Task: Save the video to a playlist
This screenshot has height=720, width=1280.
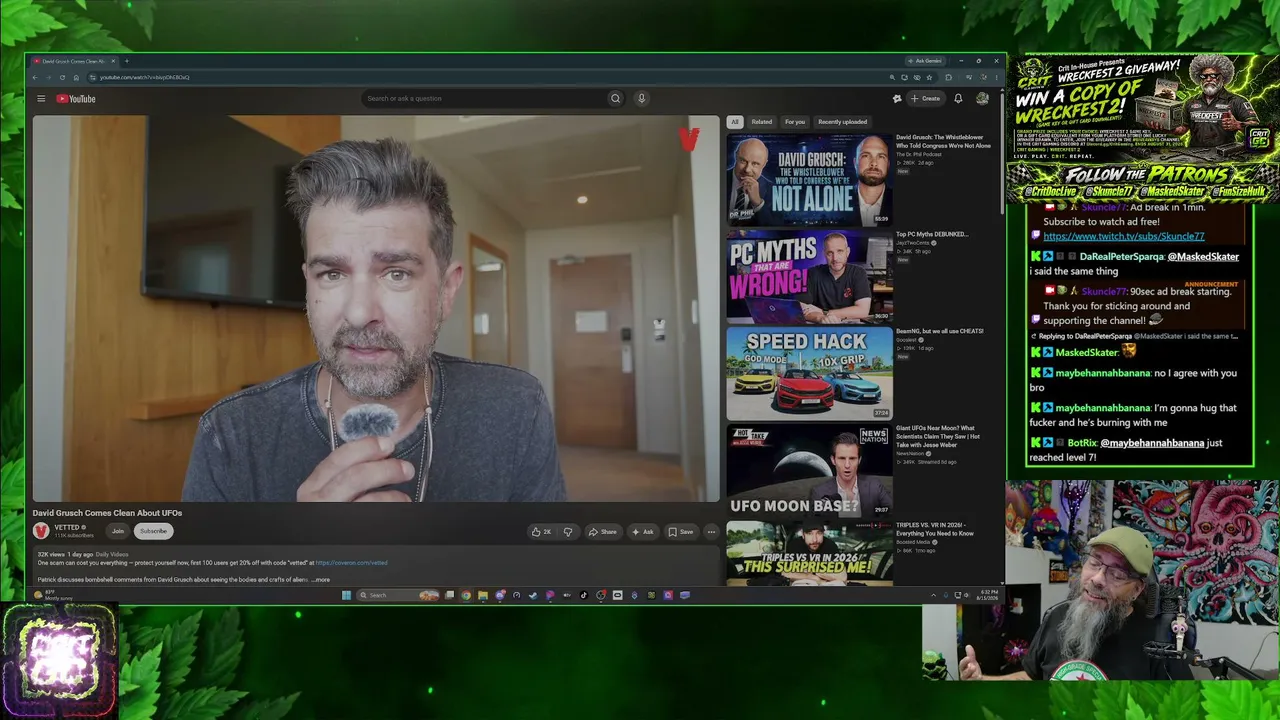Action: (x=680, y=532)
